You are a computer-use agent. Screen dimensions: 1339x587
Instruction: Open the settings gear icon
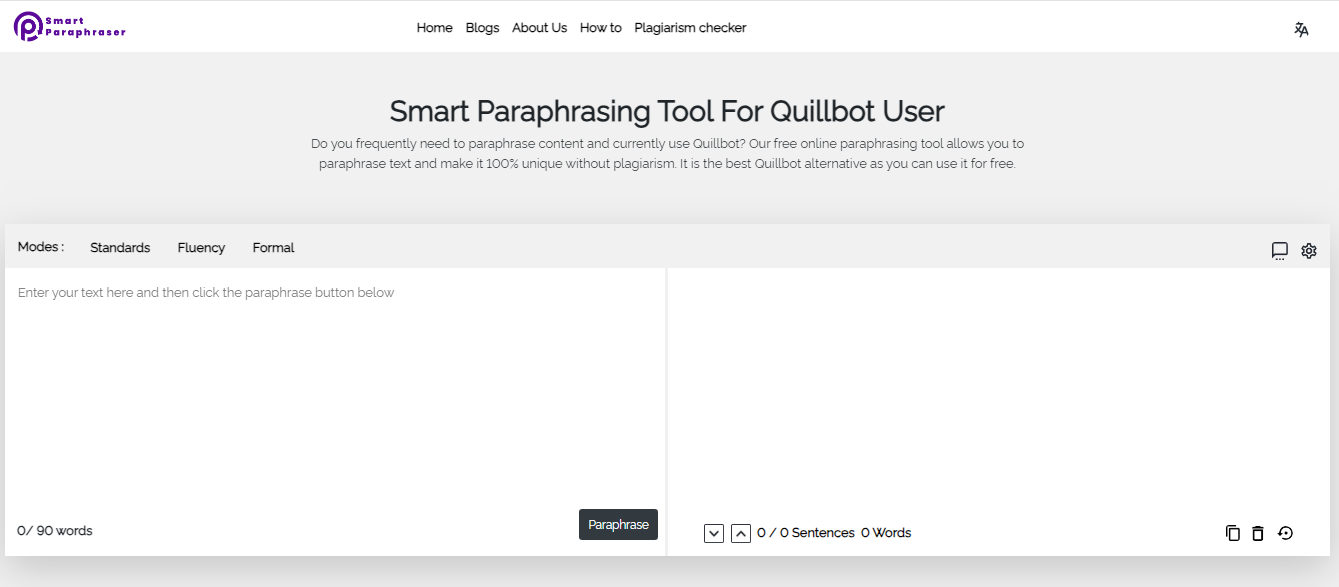click(1309, 251)
